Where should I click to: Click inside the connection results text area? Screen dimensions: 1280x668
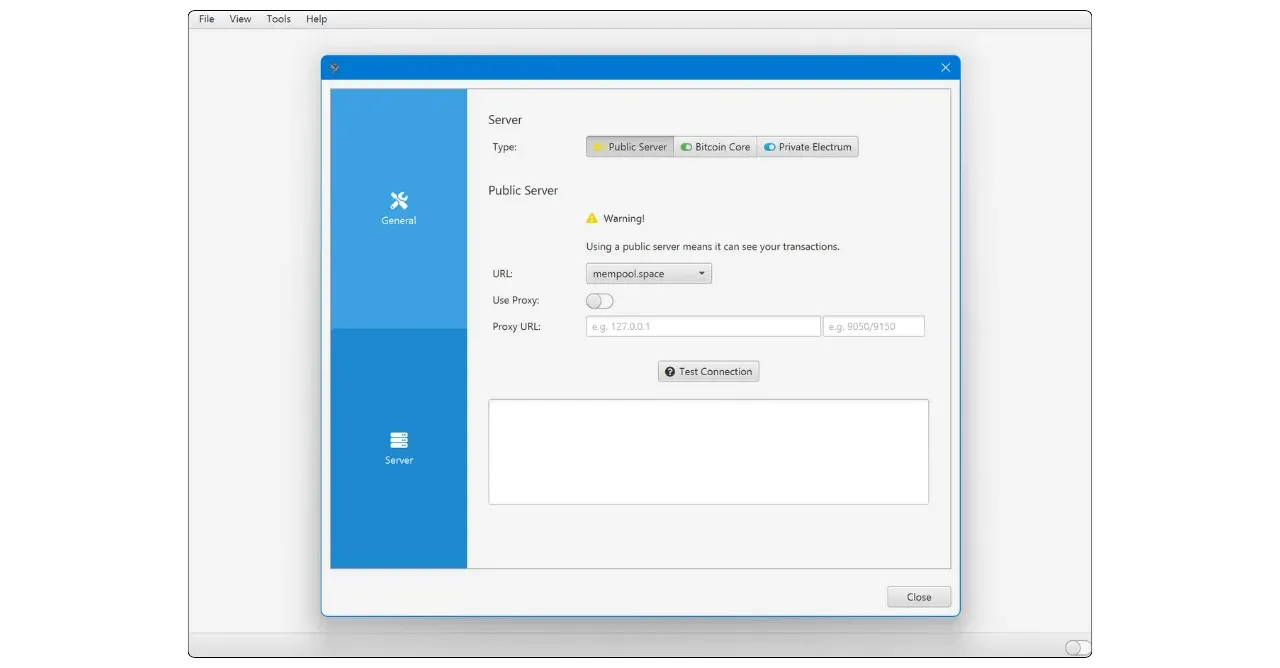708,452
